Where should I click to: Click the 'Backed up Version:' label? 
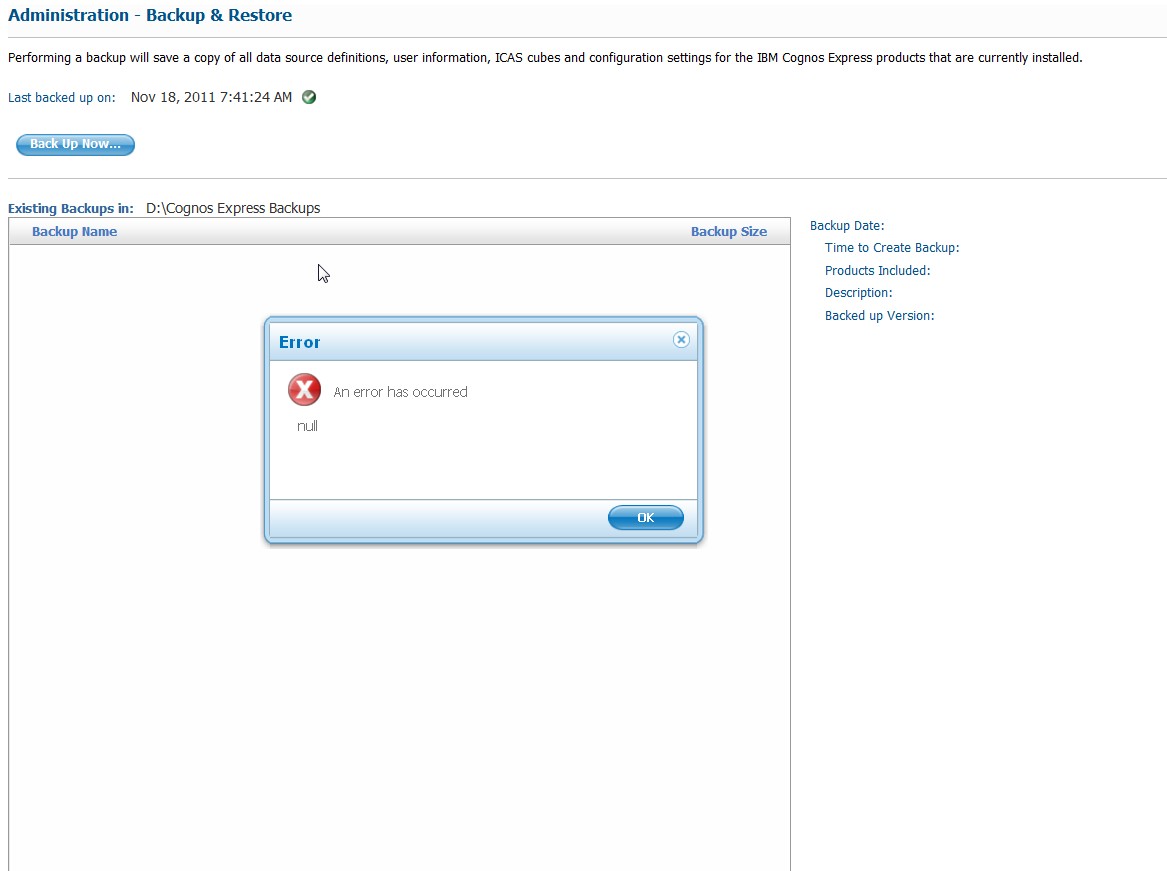click(x=879, y=316)
